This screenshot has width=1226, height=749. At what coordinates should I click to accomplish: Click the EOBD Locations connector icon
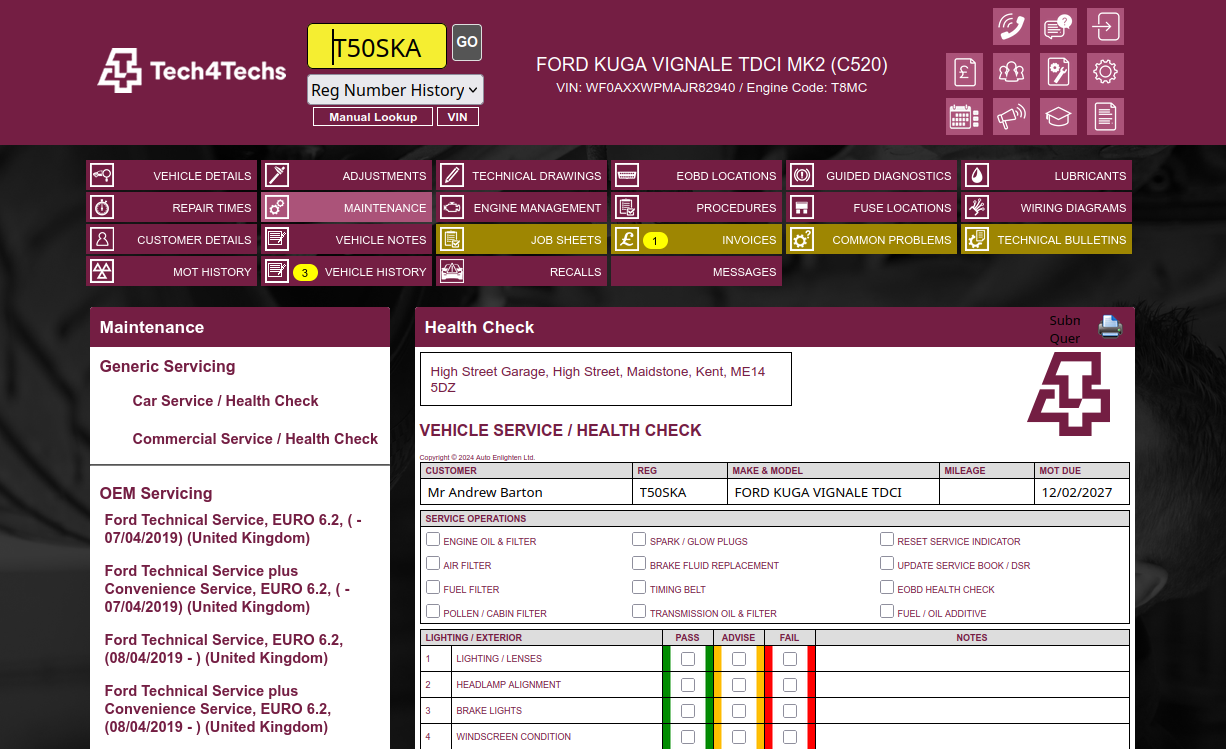pyautogui.click(x=627, y=175)
